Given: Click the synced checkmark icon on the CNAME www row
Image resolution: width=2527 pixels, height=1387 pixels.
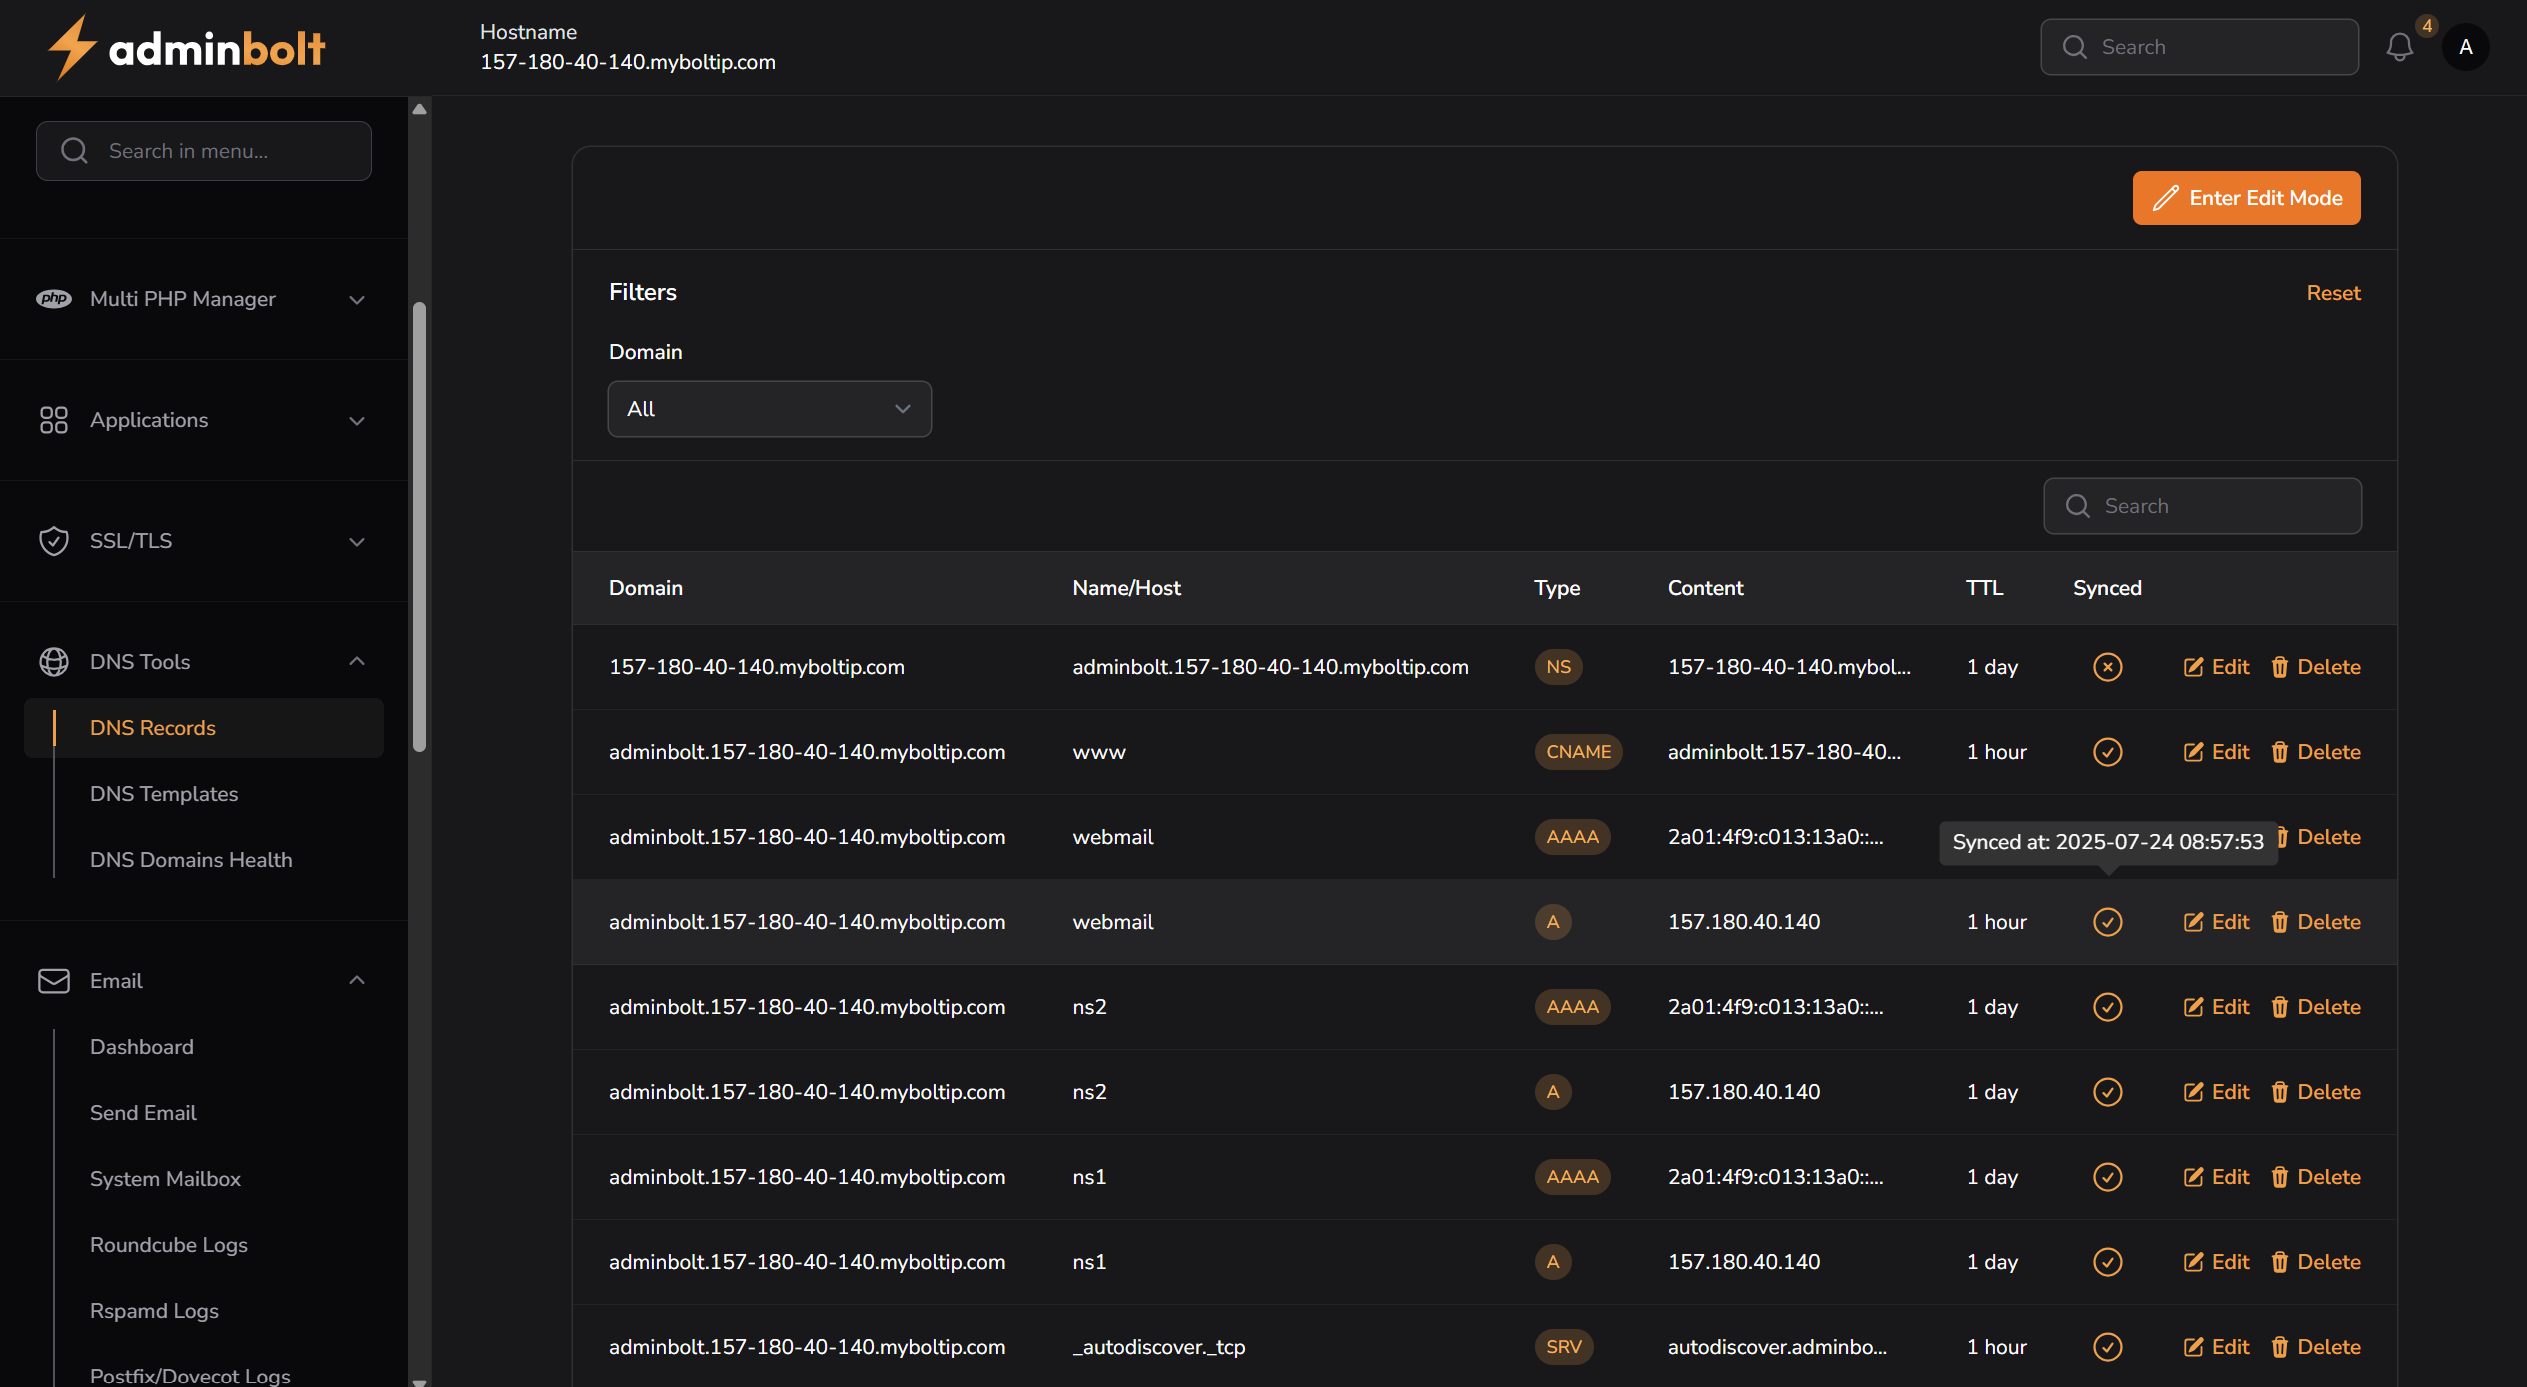Looking at the screenshot, I should click(2107, 752).
